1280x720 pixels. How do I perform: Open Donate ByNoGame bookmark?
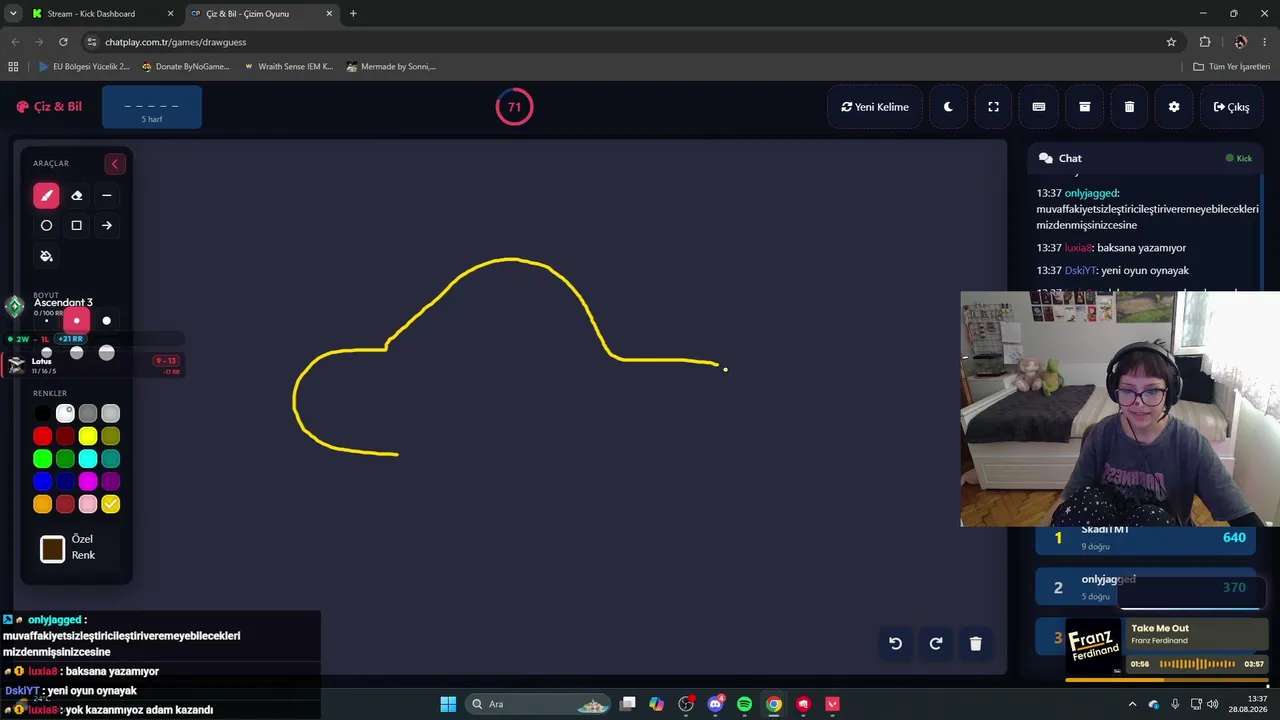coord(186,67)
